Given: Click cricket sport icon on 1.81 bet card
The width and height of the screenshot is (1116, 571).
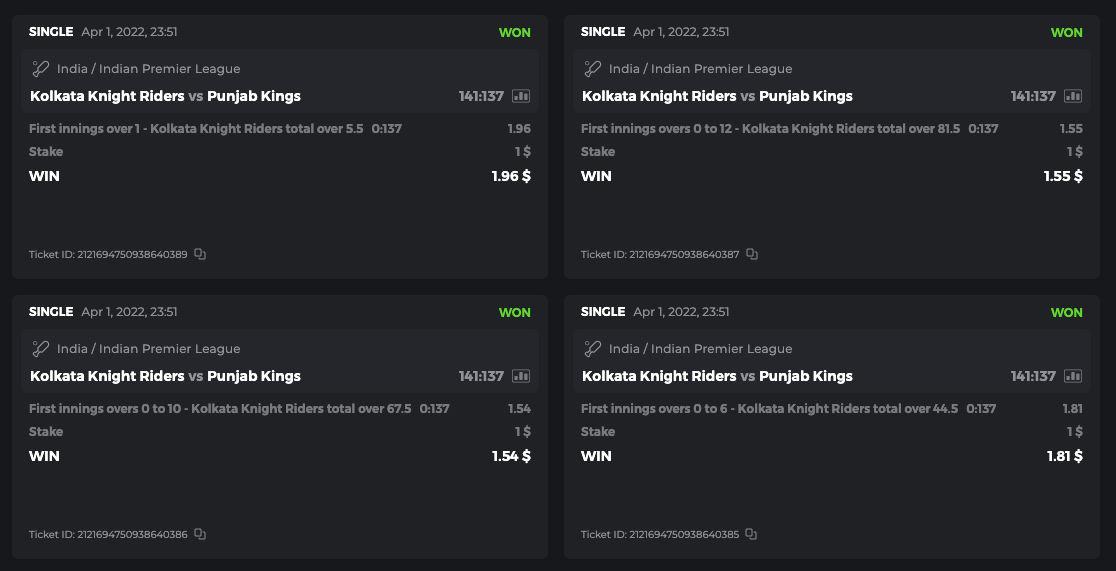Looking at the screenshot, I should coord(592,349).
